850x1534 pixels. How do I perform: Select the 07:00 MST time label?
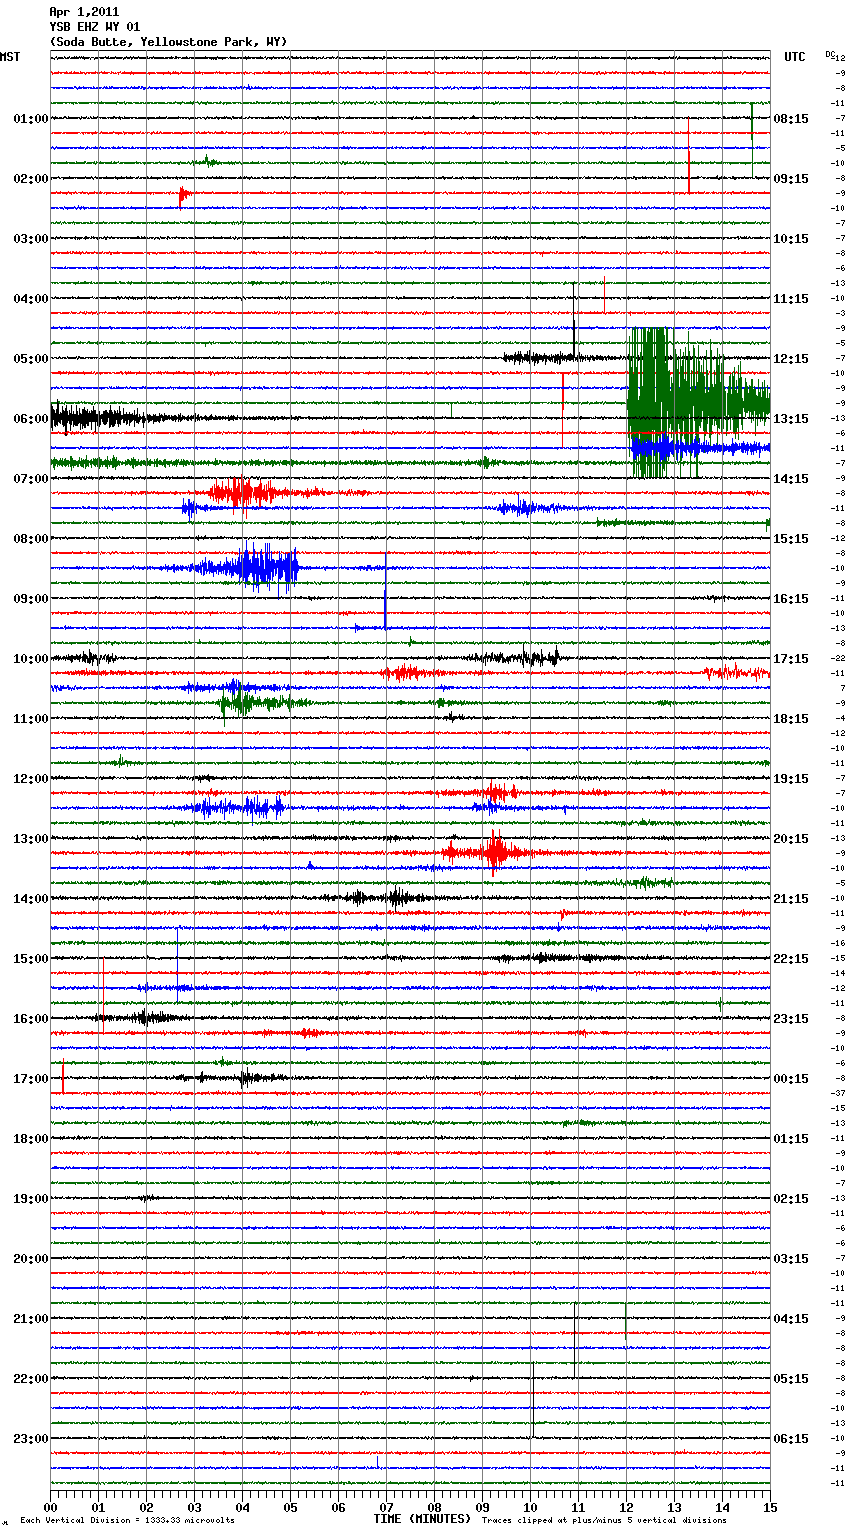[x=31, y=479]
